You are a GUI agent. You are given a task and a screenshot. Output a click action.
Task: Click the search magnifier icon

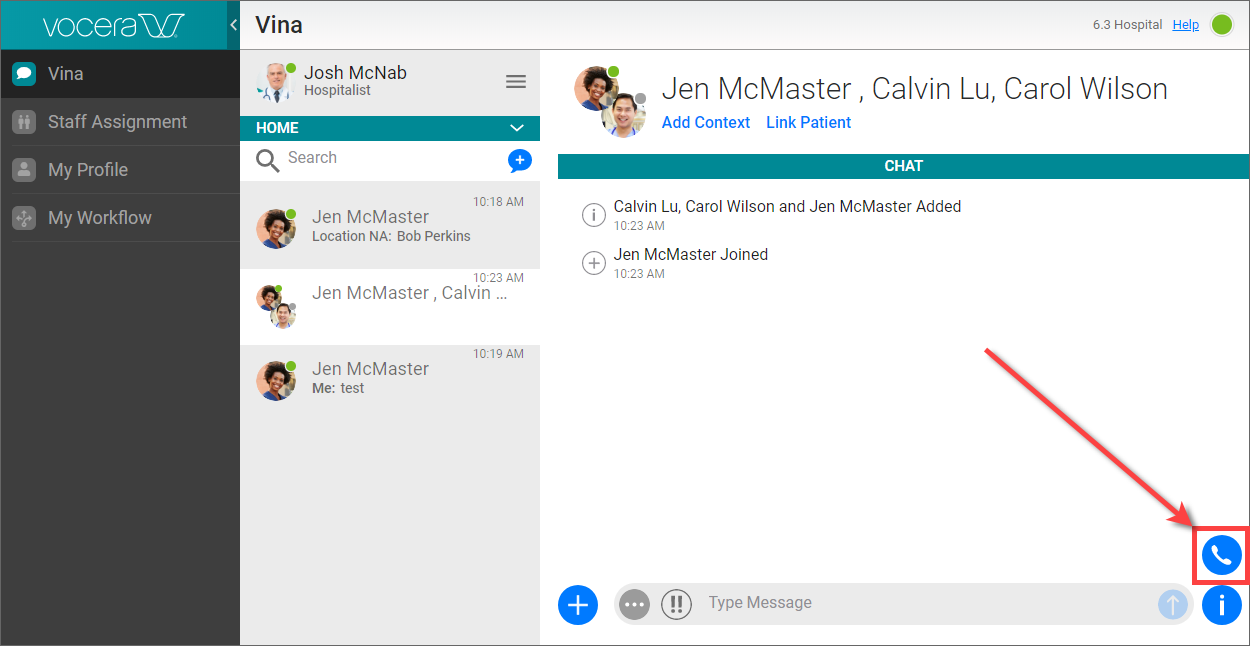[x=267, y=160]
